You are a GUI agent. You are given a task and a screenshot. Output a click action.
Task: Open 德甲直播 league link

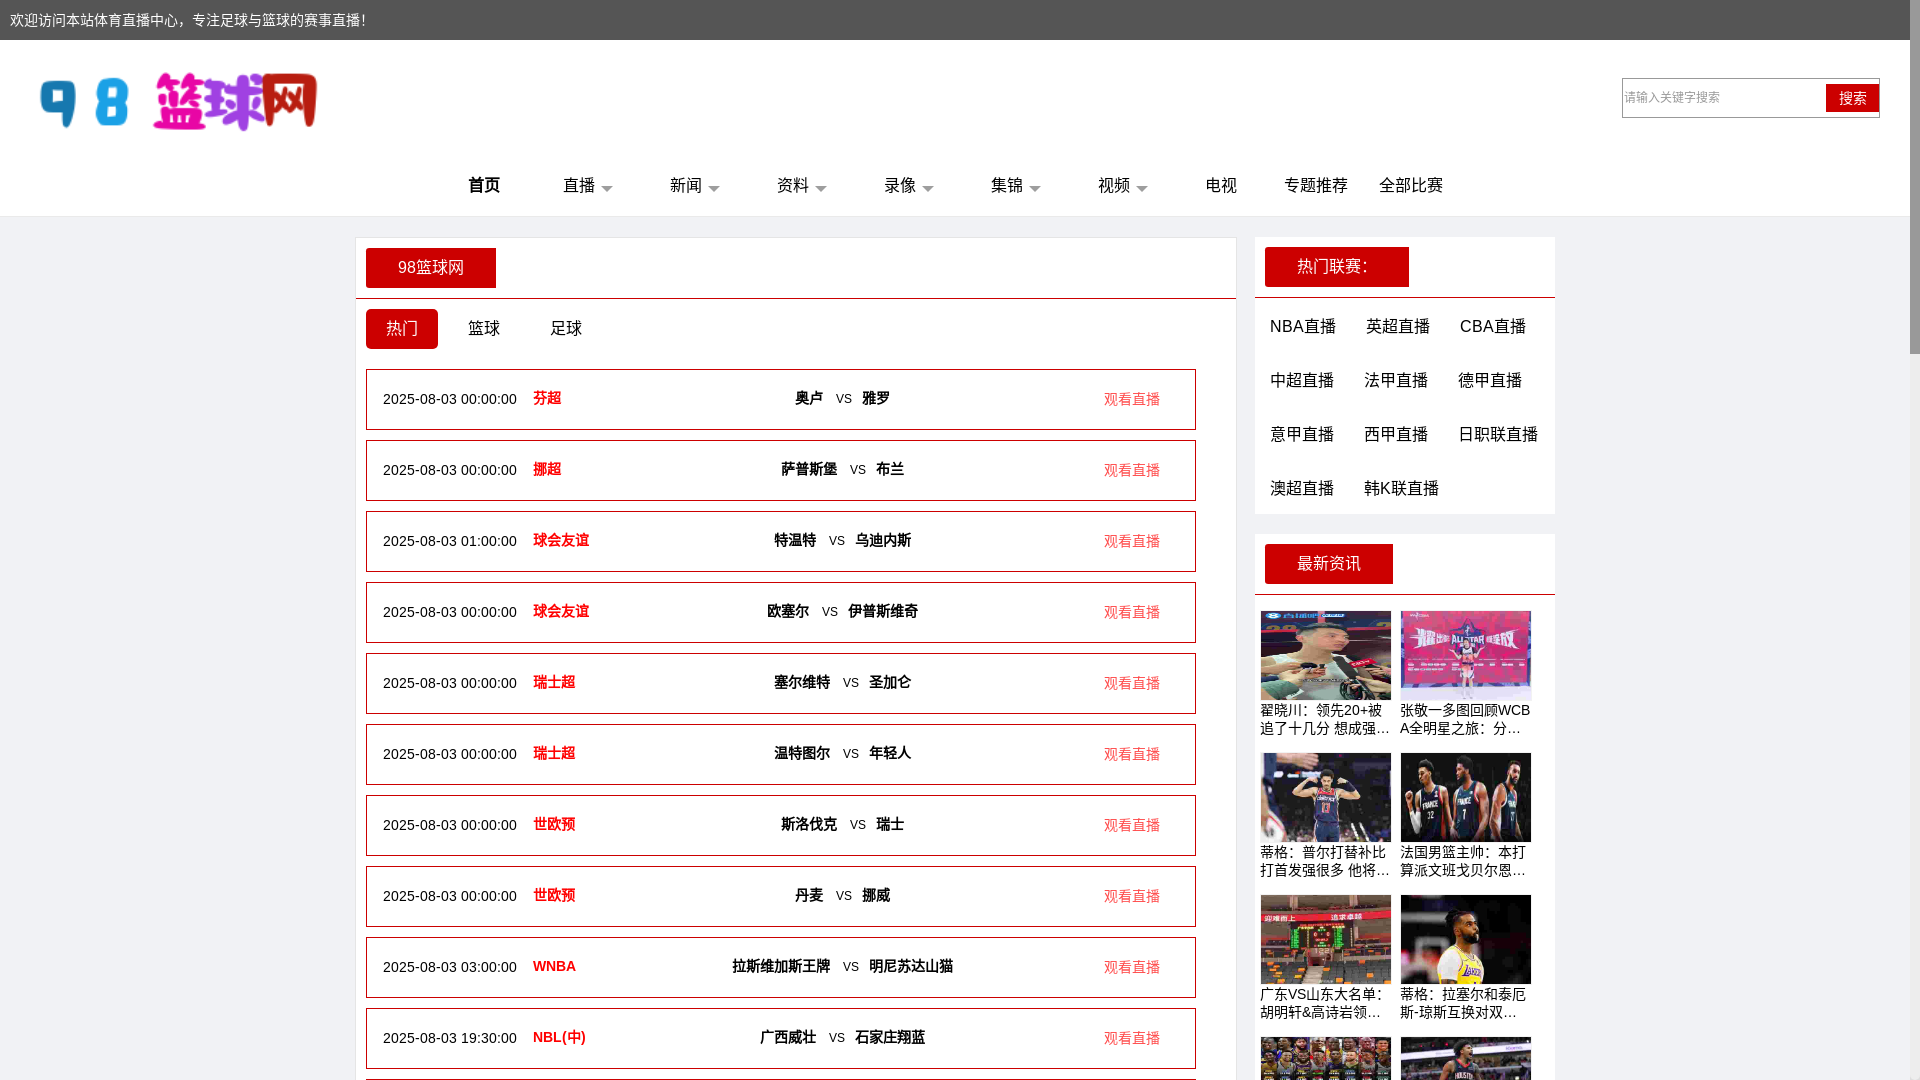[x=1490, y=381]
